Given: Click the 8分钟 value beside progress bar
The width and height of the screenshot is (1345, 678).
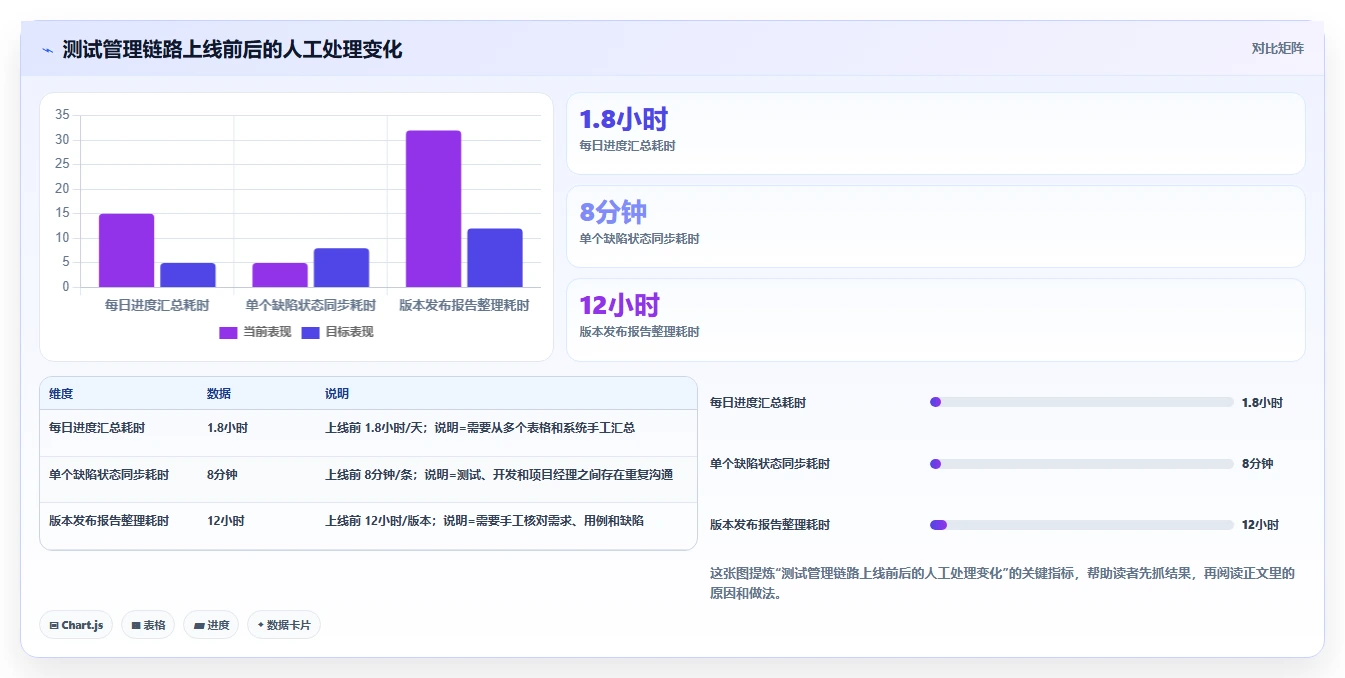Looking at the screenshot, I should (1257, 464).
